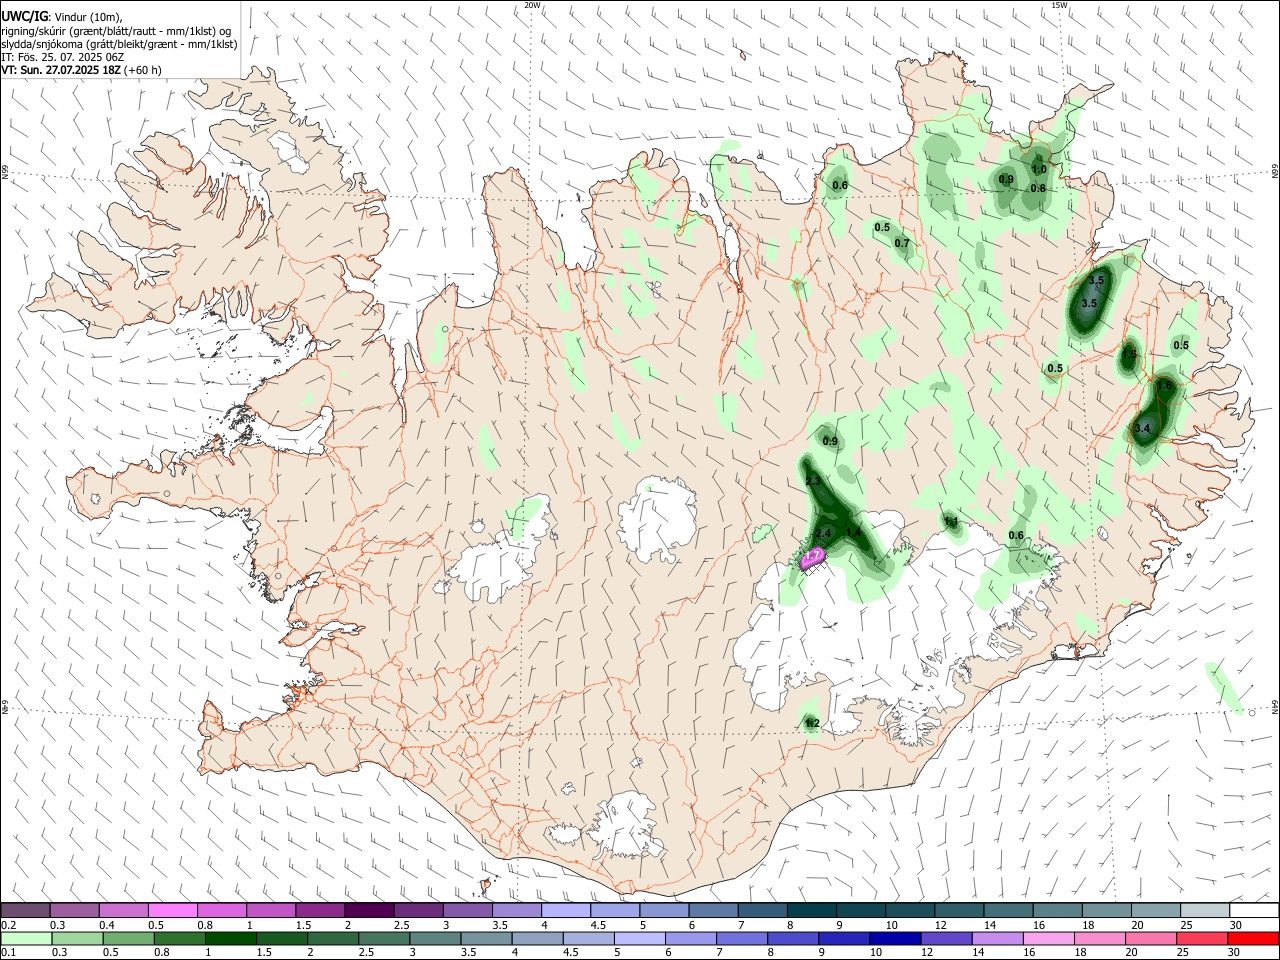This screenshot has height=960, width=1280.
Task: Click the 0.9 value next to 1.0
Action: pyautogui.click(x=1006, y=180)
